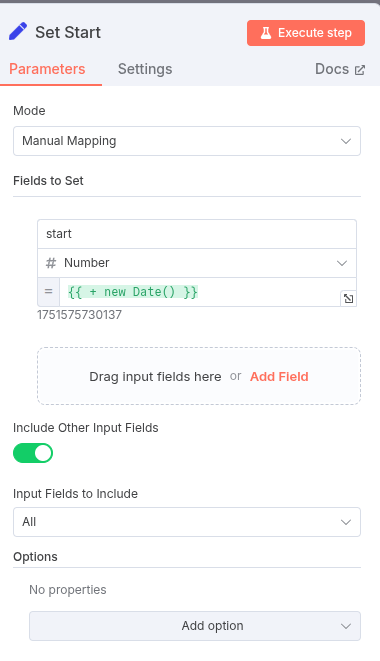Click the Set Start node title
The height and width of the screenshot is (661, 380).
coord(68,32)
